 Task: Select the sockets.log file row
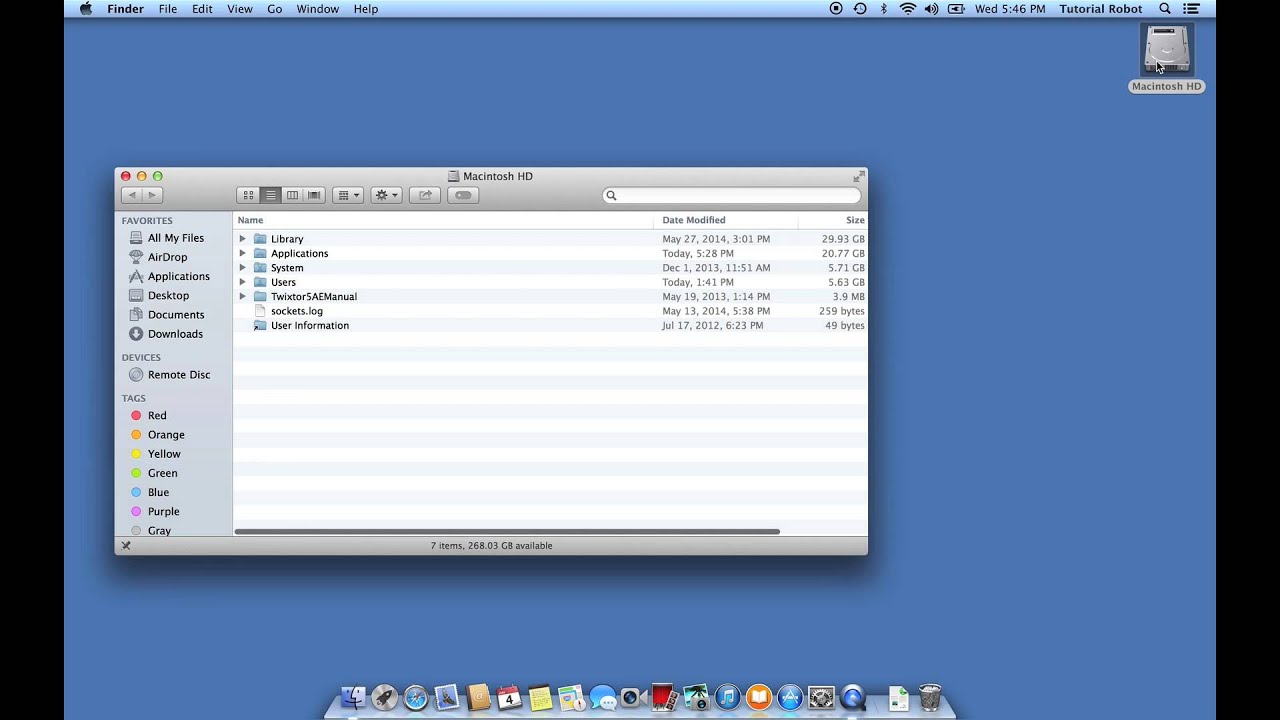[x=550, y=311]
